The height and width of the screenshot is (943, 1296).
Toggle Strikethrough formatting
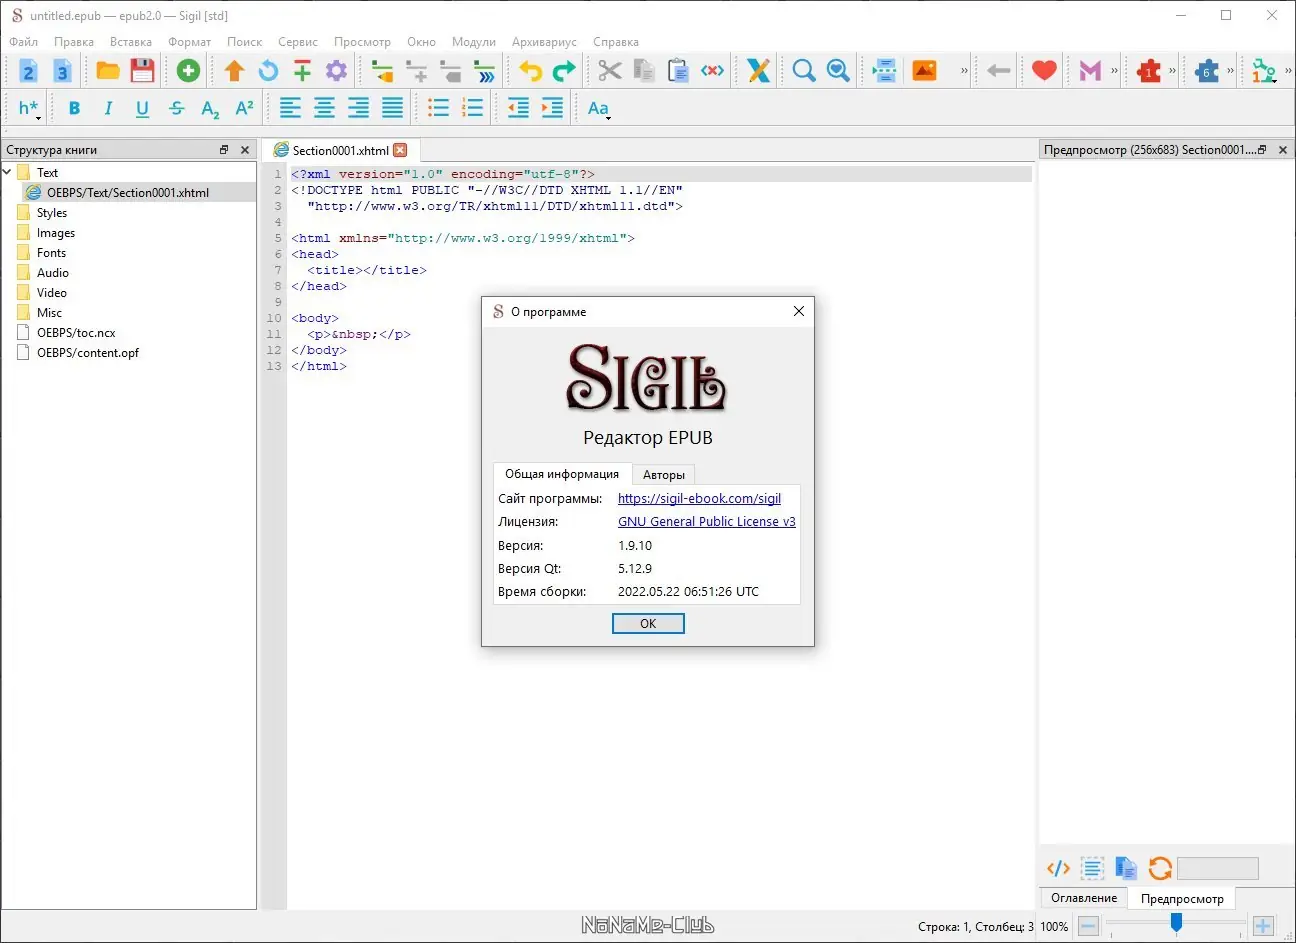click(176, 109)
